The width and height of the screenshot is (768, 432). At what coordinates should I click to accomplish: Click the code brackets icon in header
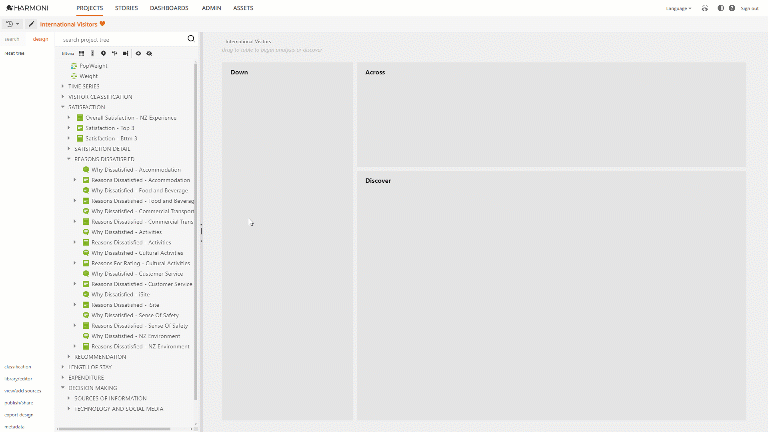pyautogui.click(x=705, y=8)
